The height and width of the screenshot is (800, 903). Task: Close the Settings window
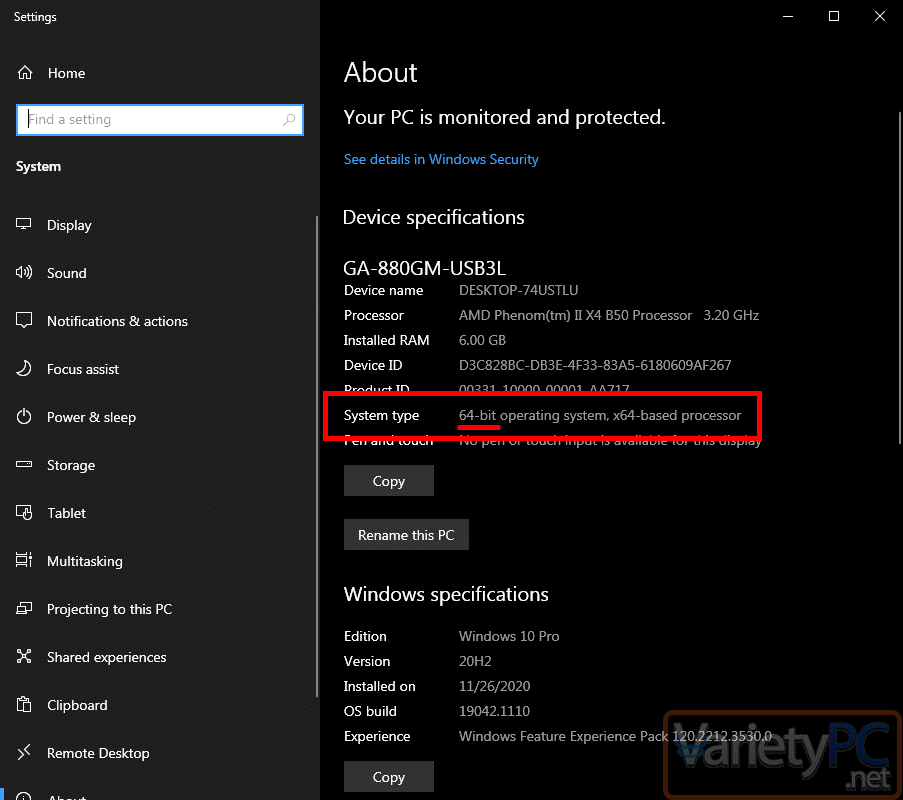[x=879, y=16]
